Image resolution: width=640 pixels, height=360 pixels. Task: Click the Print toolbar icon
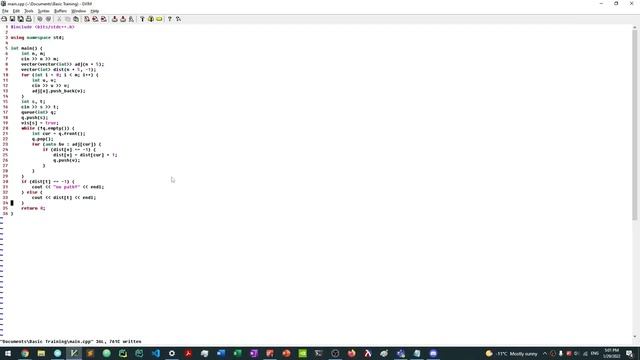29,19
